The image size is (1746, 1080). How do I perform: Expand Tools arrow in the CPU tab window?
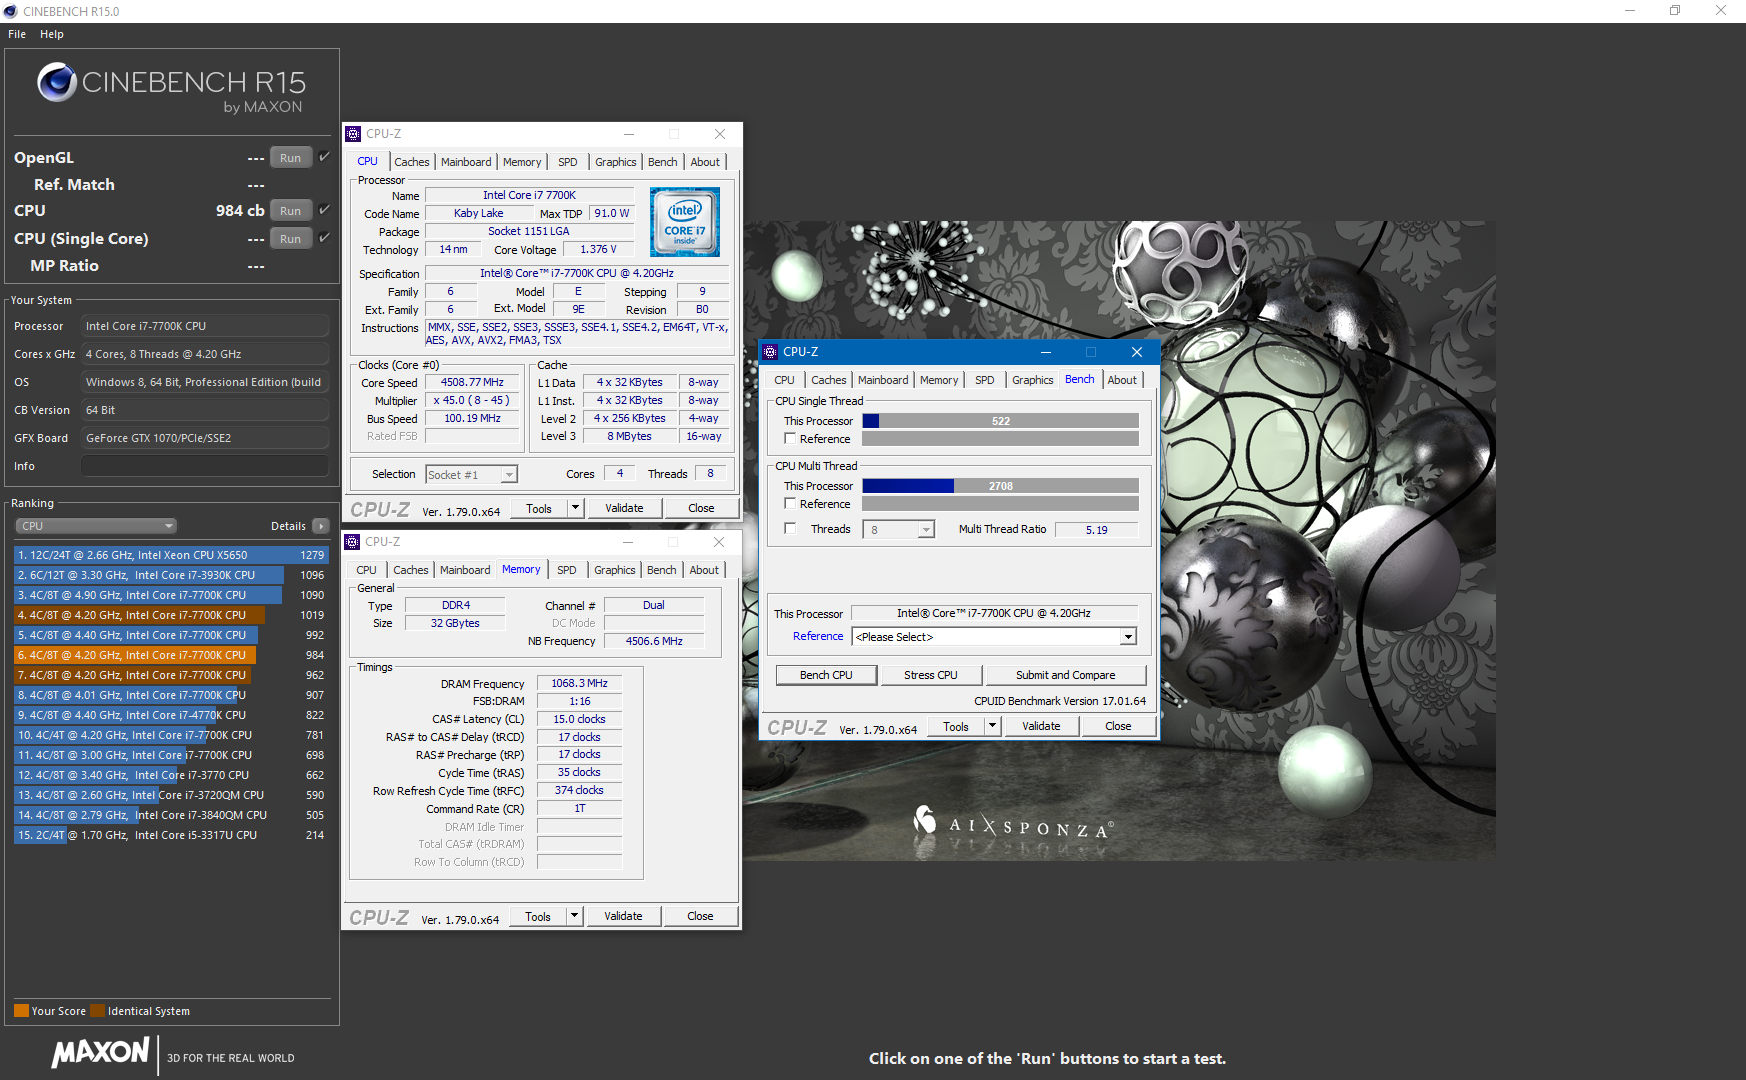[x=575, y=508]
